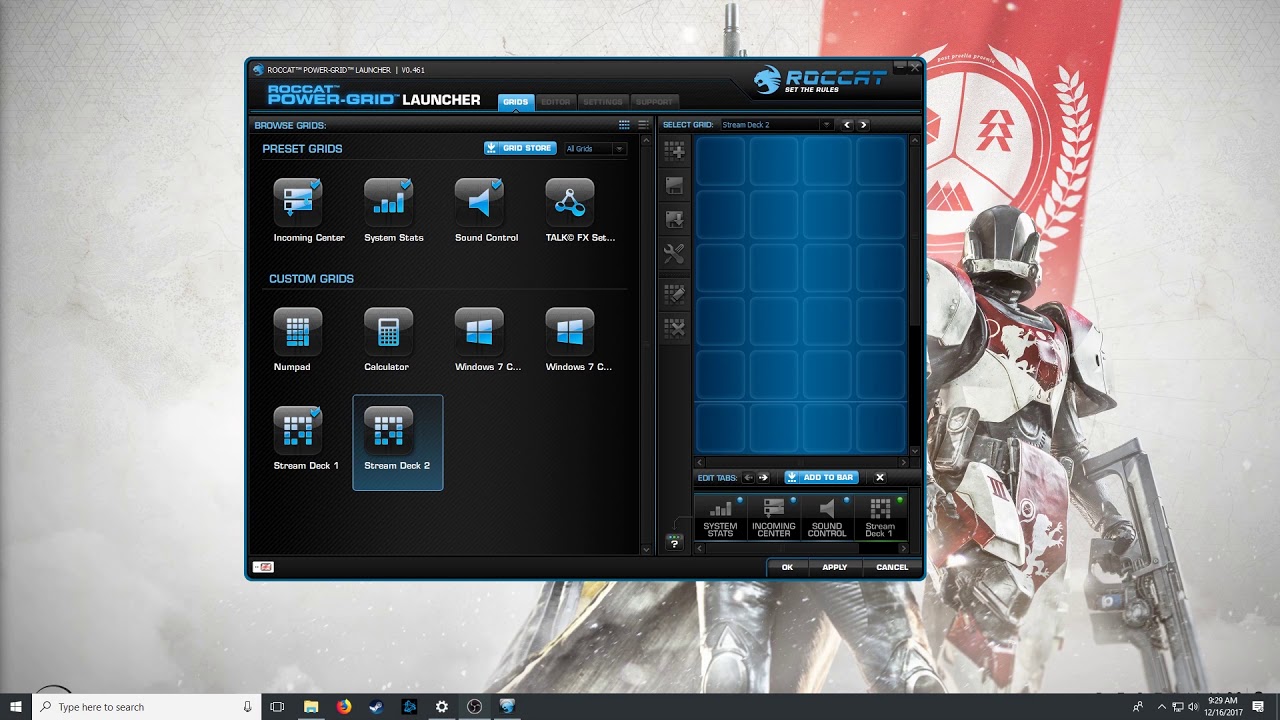Viewport: 1280px width, 720px height.
Task: Click the red icon at bottom-left of launcher
Action: [263, 567]
